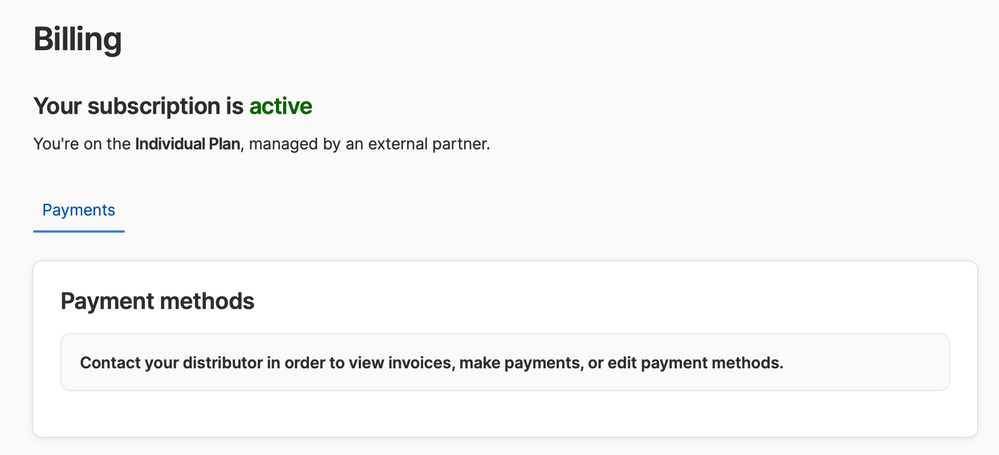Click the "You're on the" text

82,144
